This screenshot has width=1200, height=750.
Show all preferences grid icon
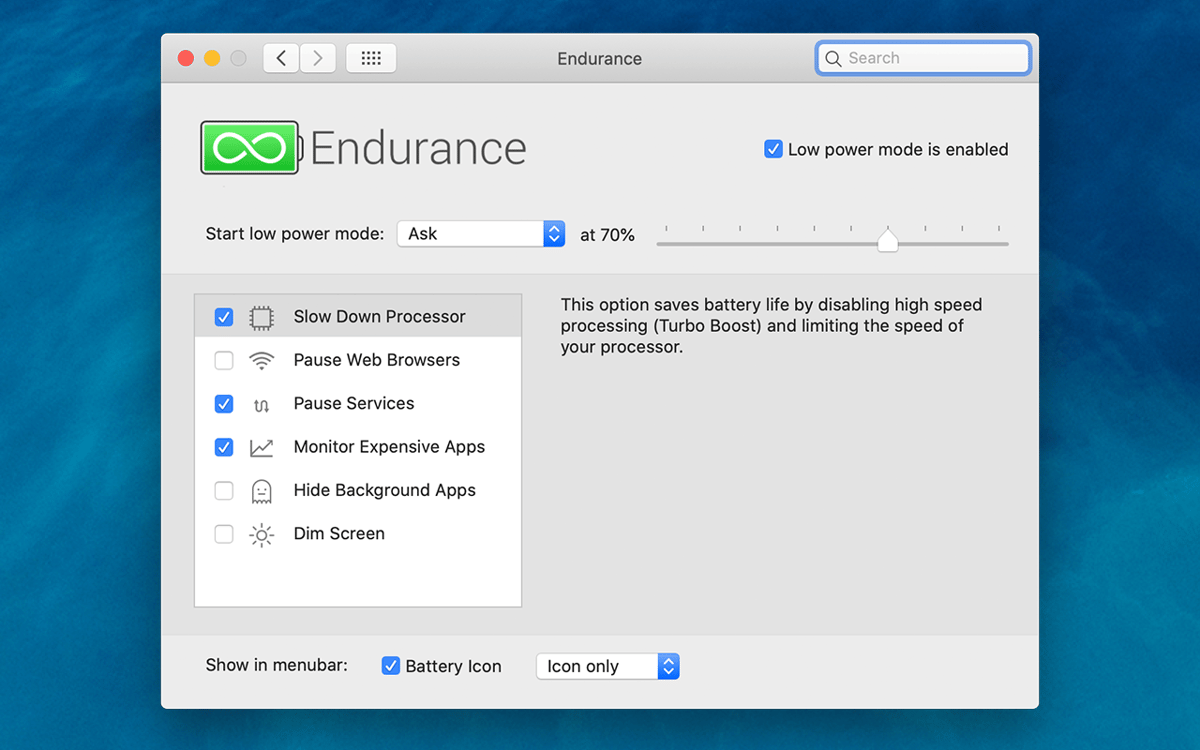[x=371, y=58]
